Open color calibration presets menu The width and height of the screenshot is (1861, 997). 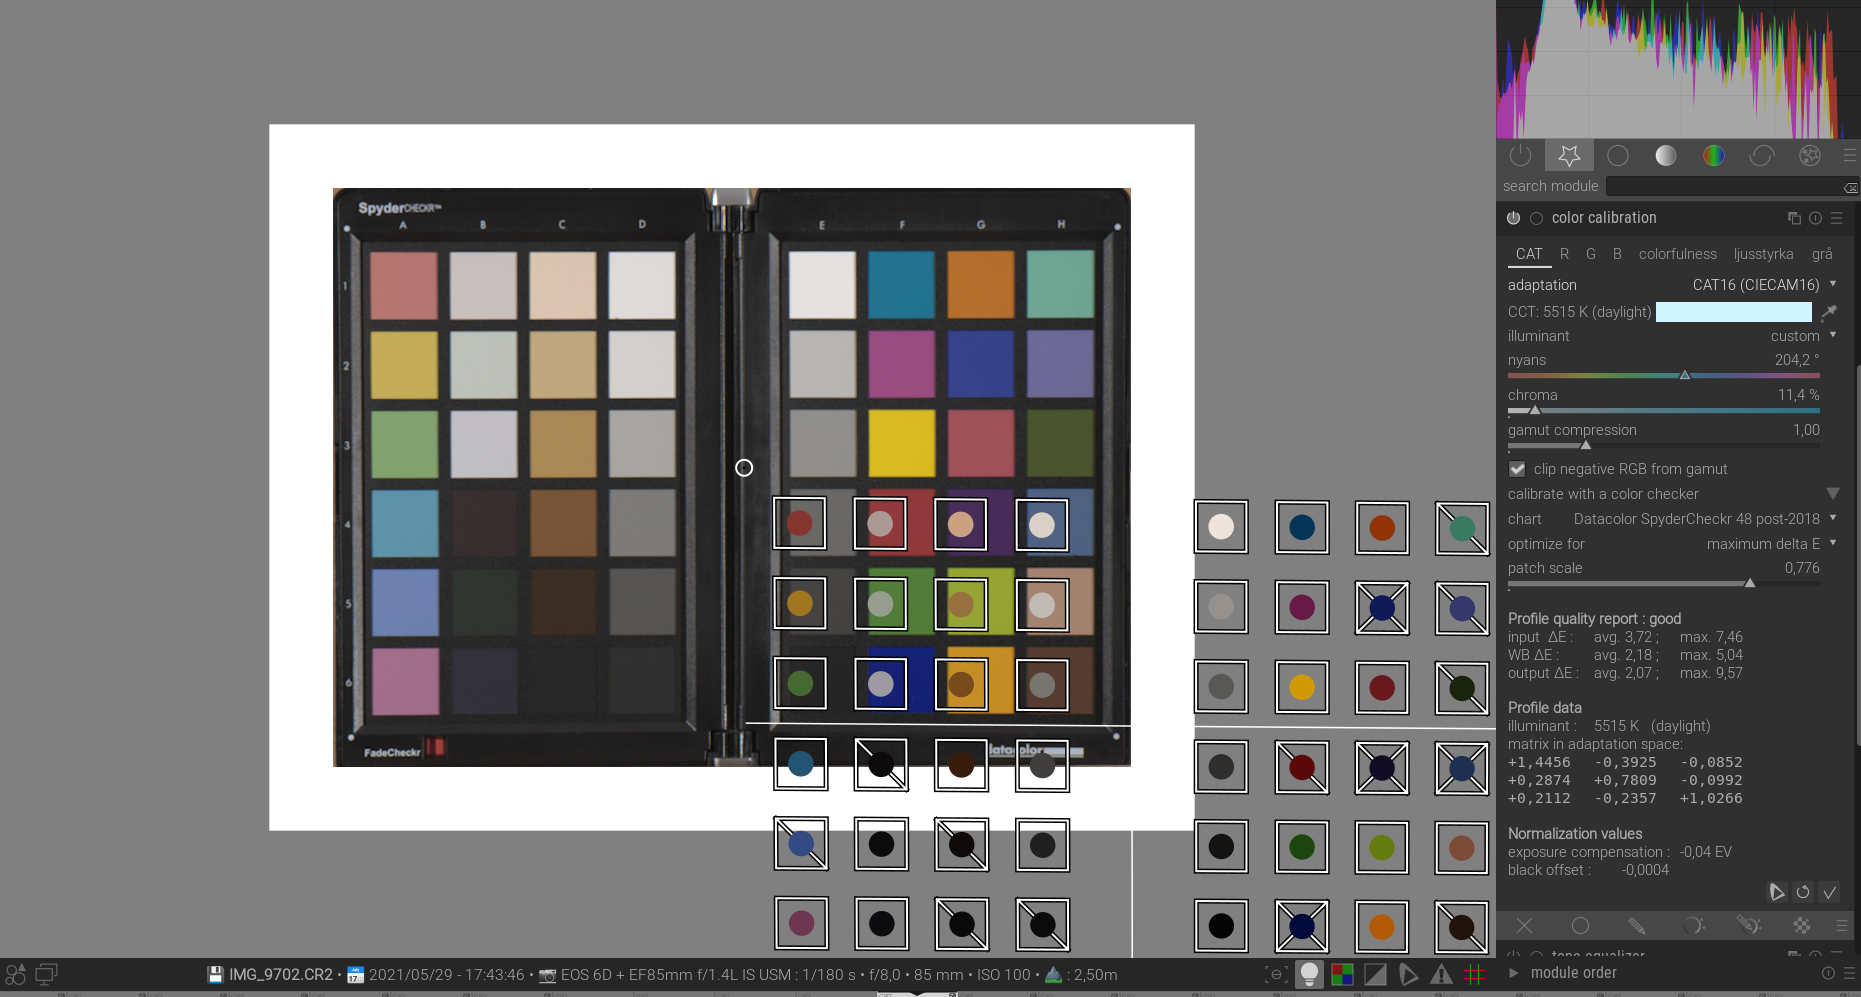click(x=1838, y=218)
